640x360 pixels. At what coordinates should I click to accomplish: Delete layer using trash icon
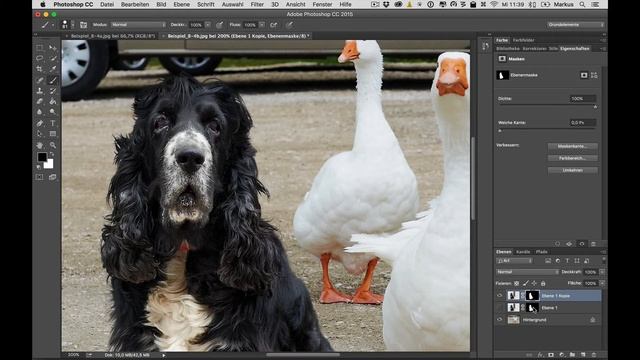click(594, 355)
